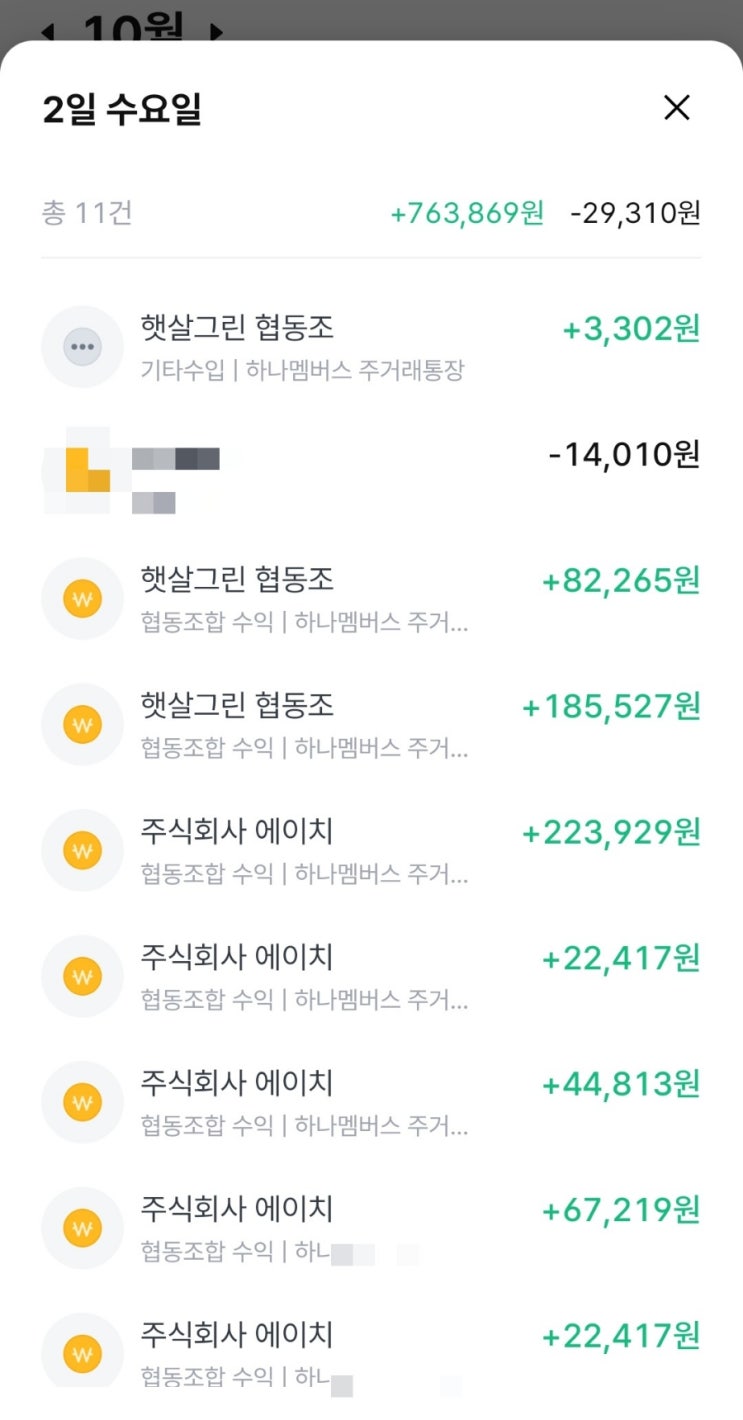Select the coin icon for +67,219원 entry
Viewport: 743px width, 1420px height.
pos(82,1228)
